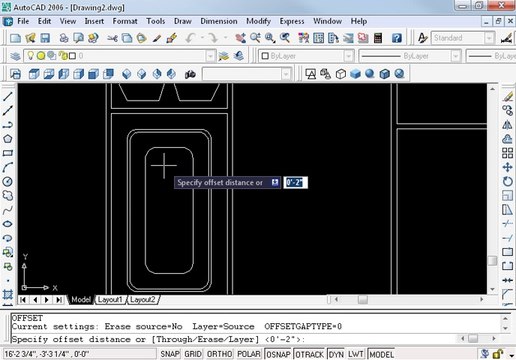
Task: Click the ByLayer color swatch box
Action: [265, 56]
